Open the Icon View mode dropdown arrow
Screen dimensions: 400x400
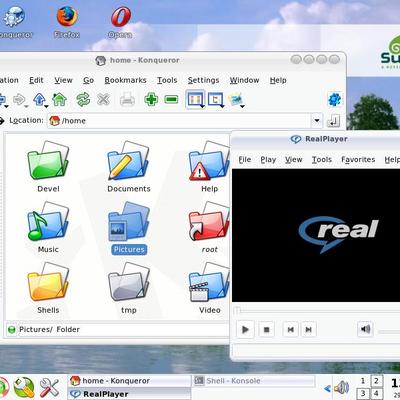[202, 106]
